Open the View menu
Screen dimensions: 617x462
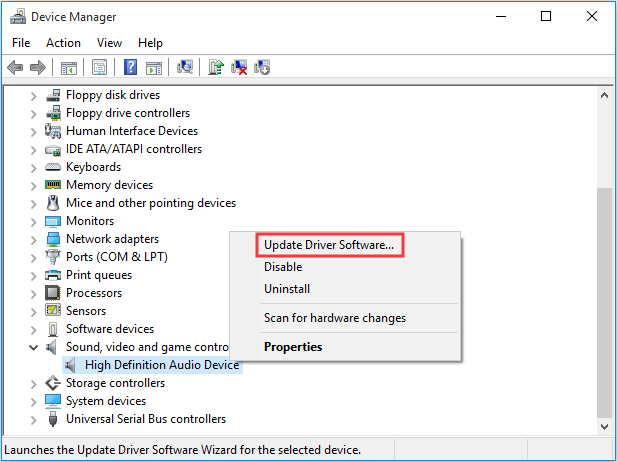(x=109, y=43)
